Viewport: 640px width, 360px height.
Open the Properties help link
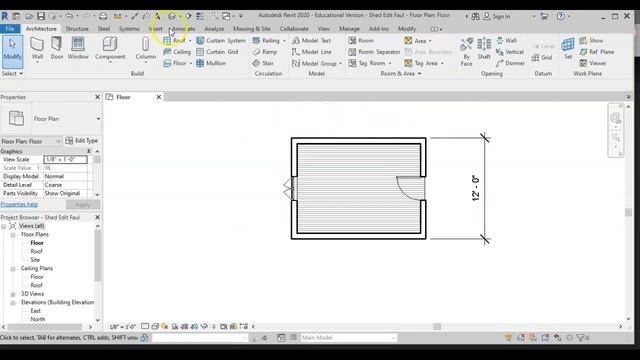pos(19,204)
